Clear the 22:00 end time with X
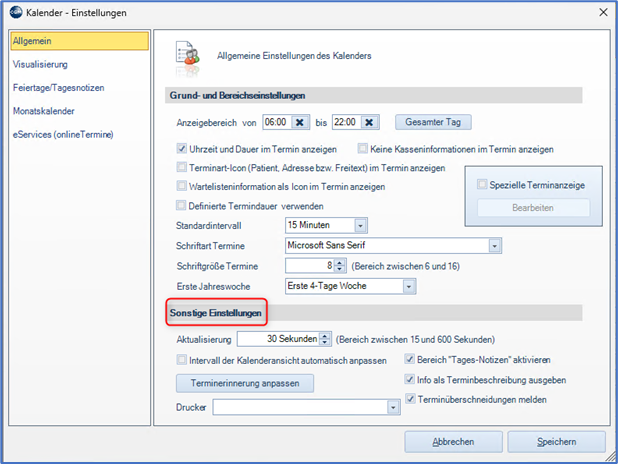 tap(369, 122)
